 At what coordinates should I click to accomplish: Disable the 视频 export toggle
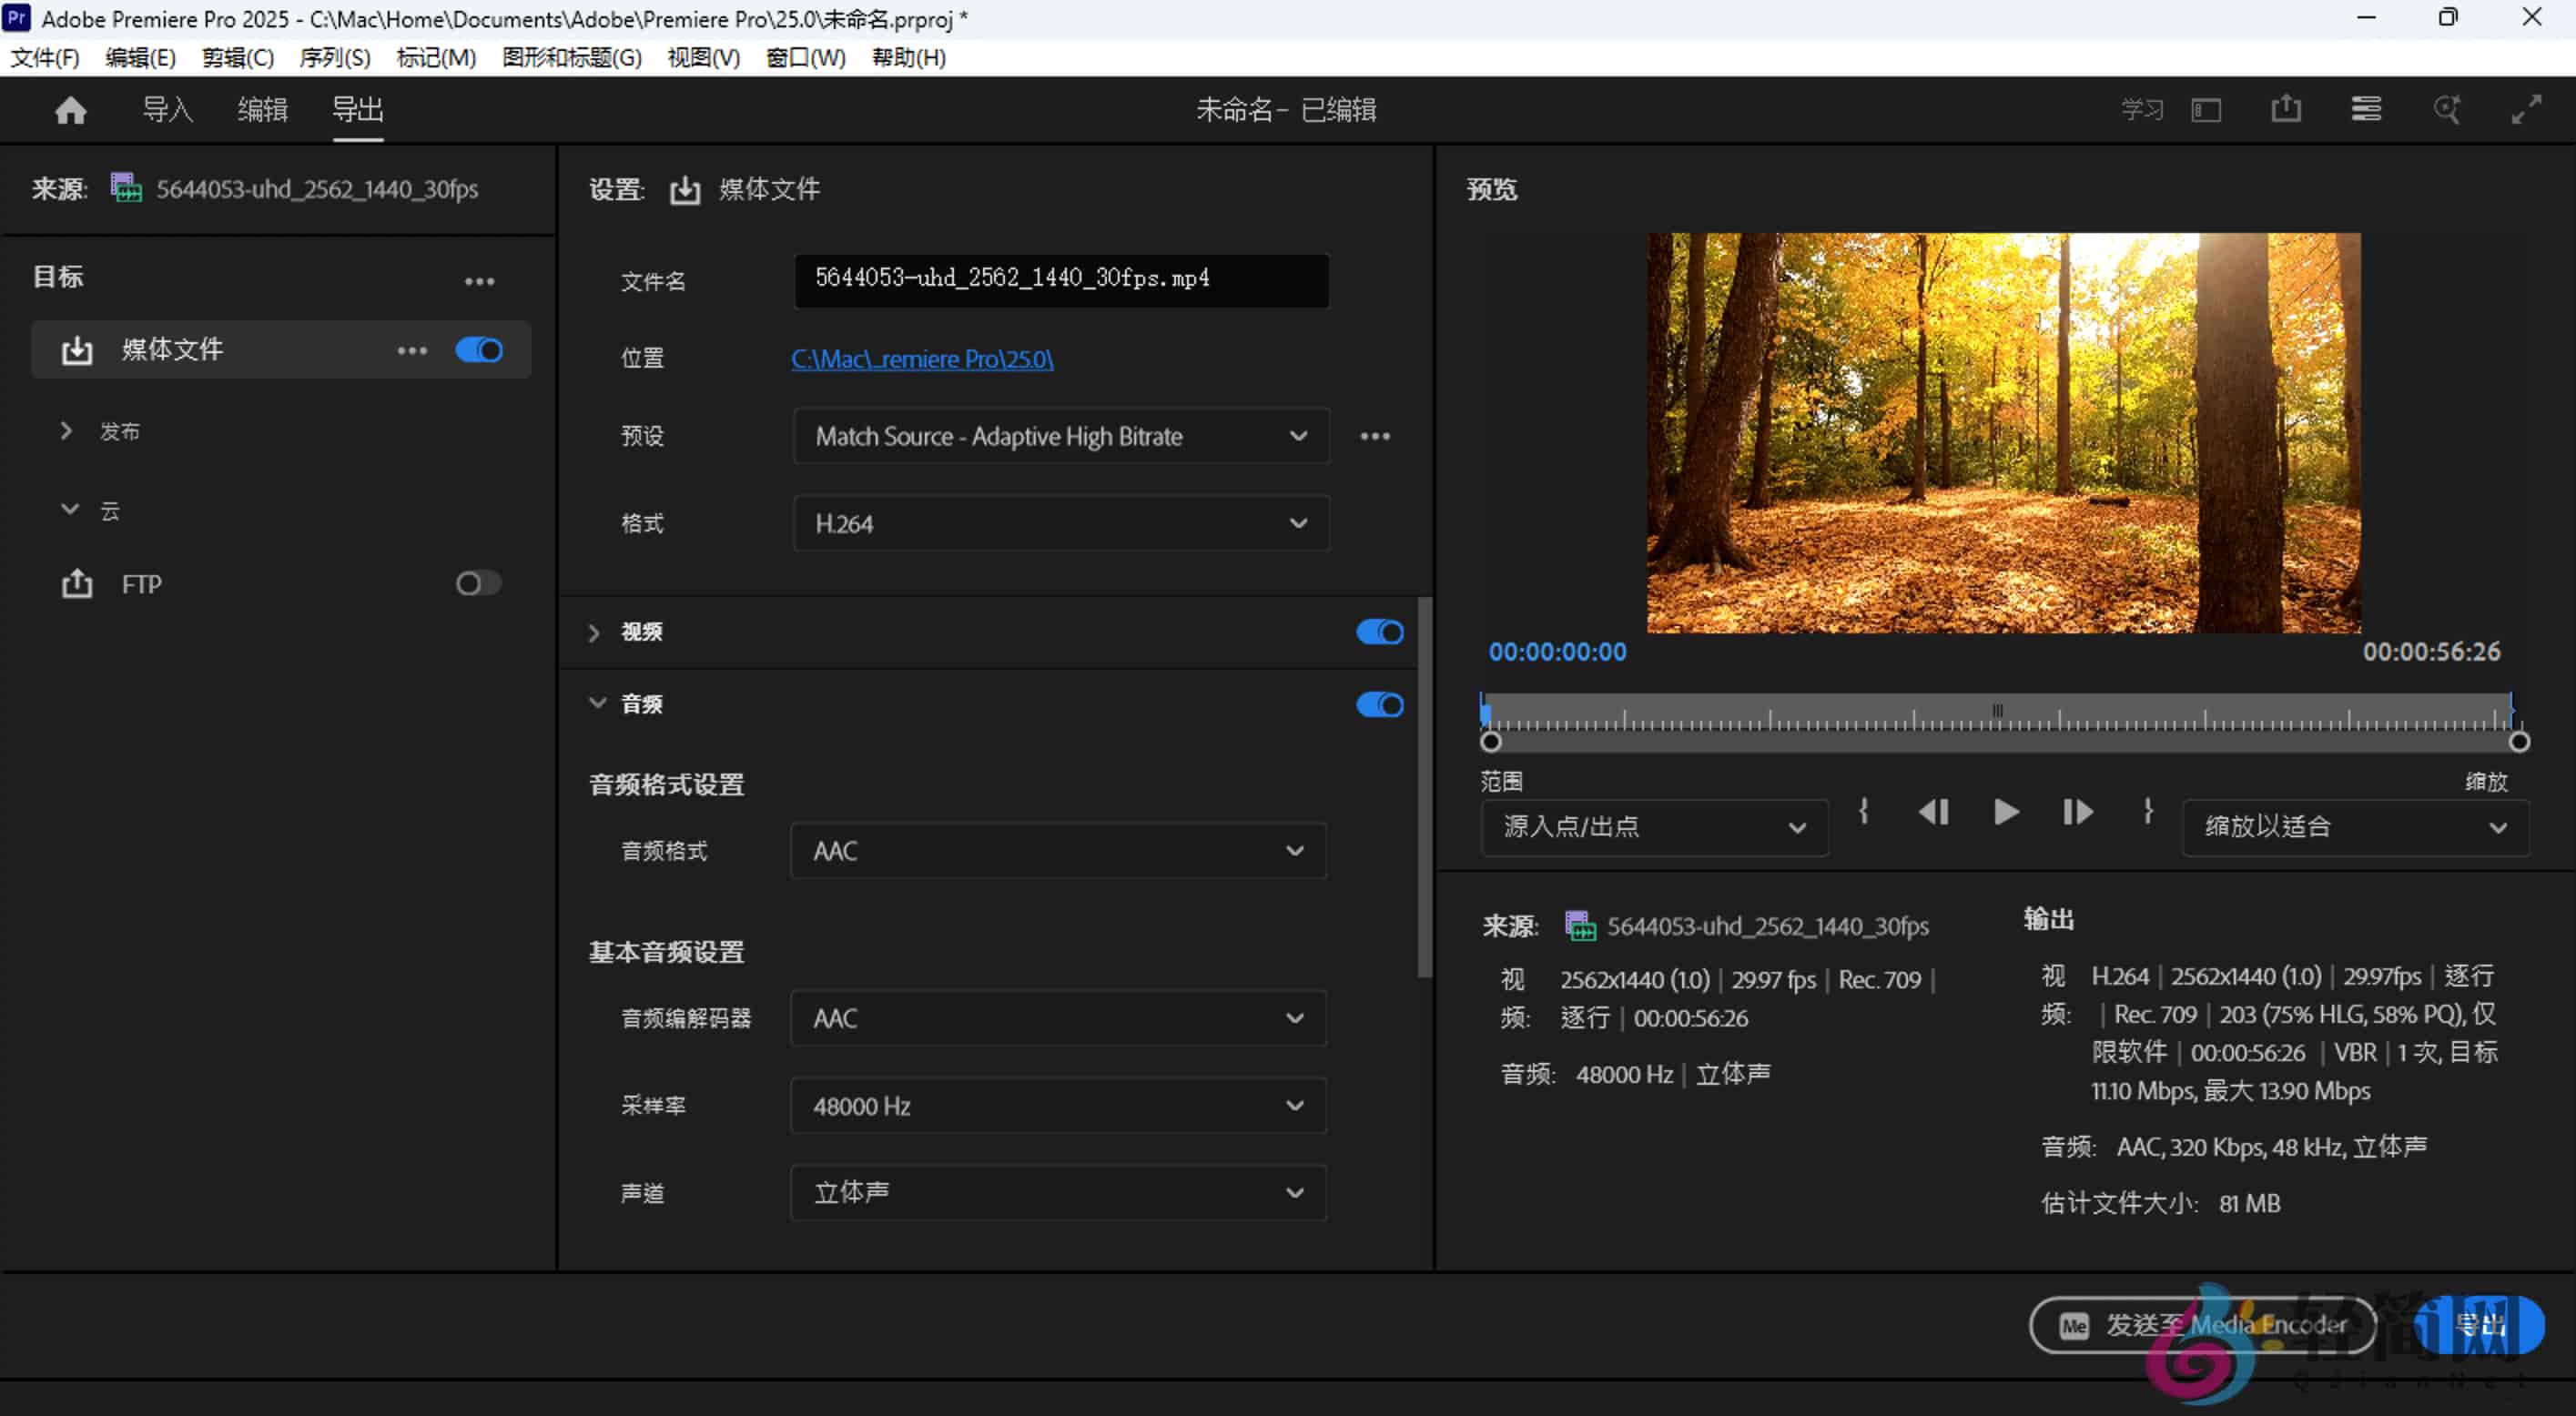pyautogui.click(x=1380, y=632)
